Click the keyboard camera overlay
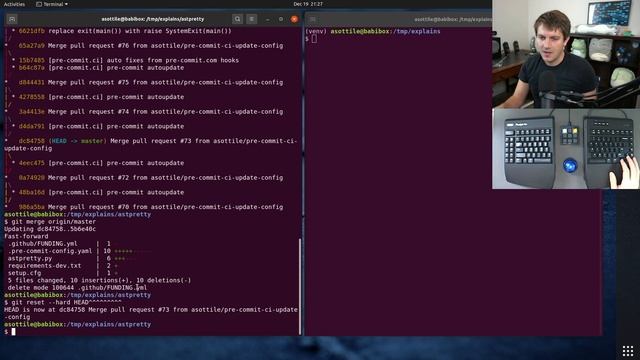The width and height of the screenshot is (640, 360). pyautogui.click(x=566, y=149)
